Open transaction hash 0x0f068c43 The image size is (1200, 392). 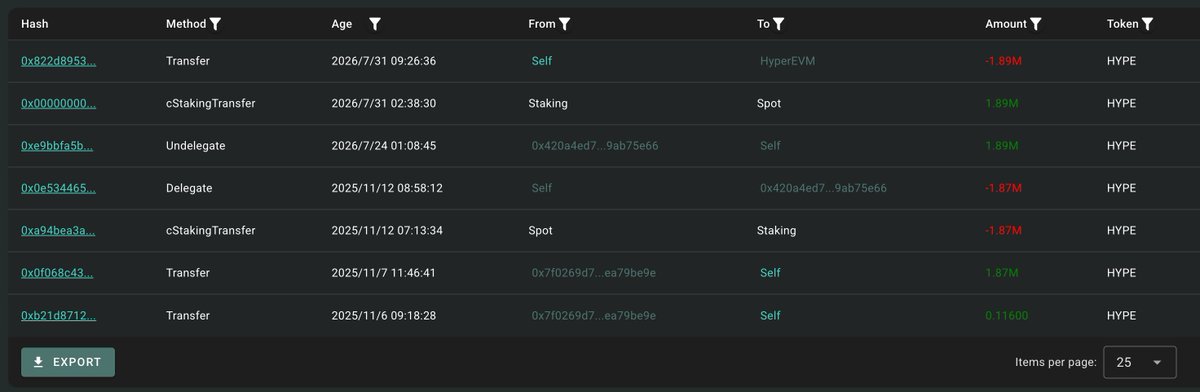click(59, 273)
